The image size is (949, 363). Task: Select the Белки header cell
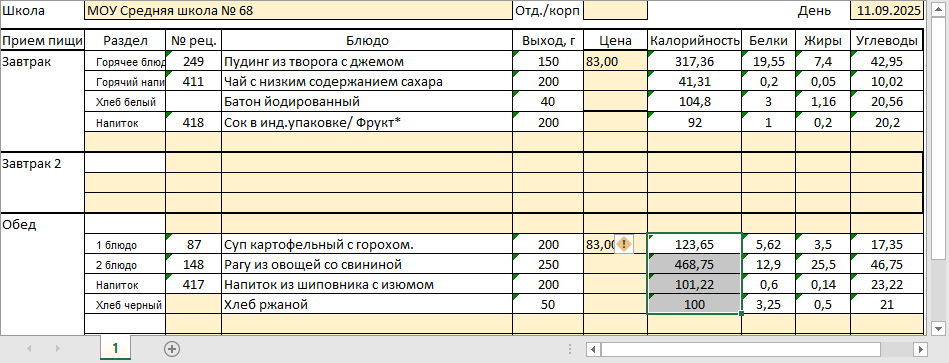[769, 41]
